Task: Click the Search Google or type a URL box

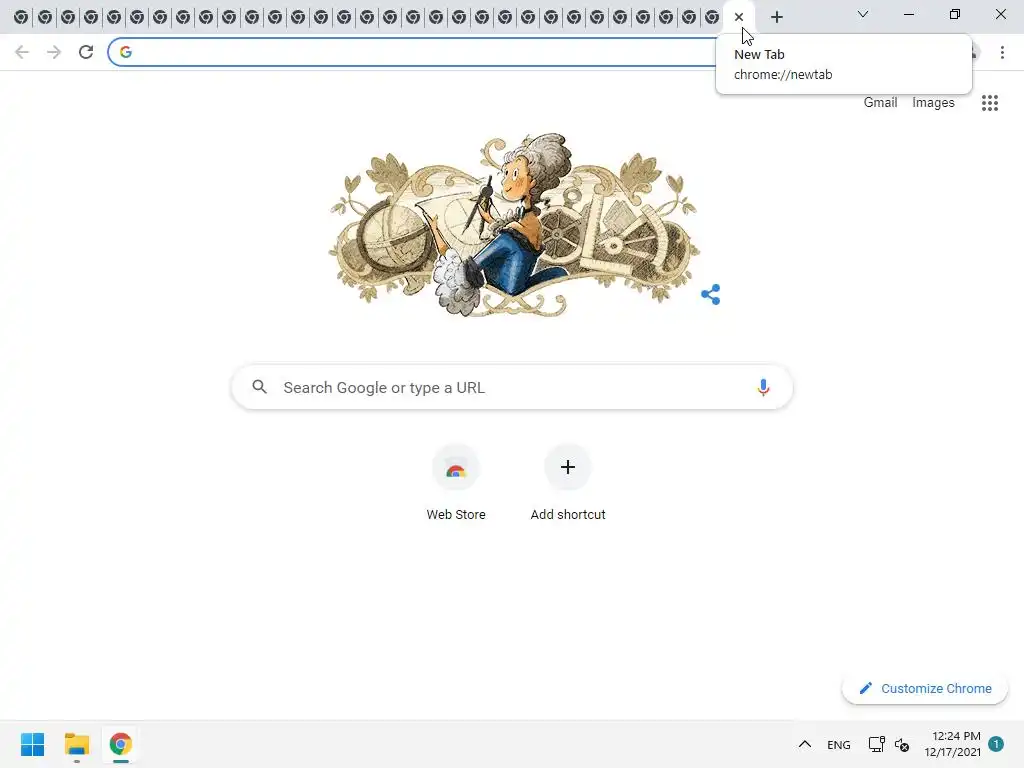Action: [512, 387]
